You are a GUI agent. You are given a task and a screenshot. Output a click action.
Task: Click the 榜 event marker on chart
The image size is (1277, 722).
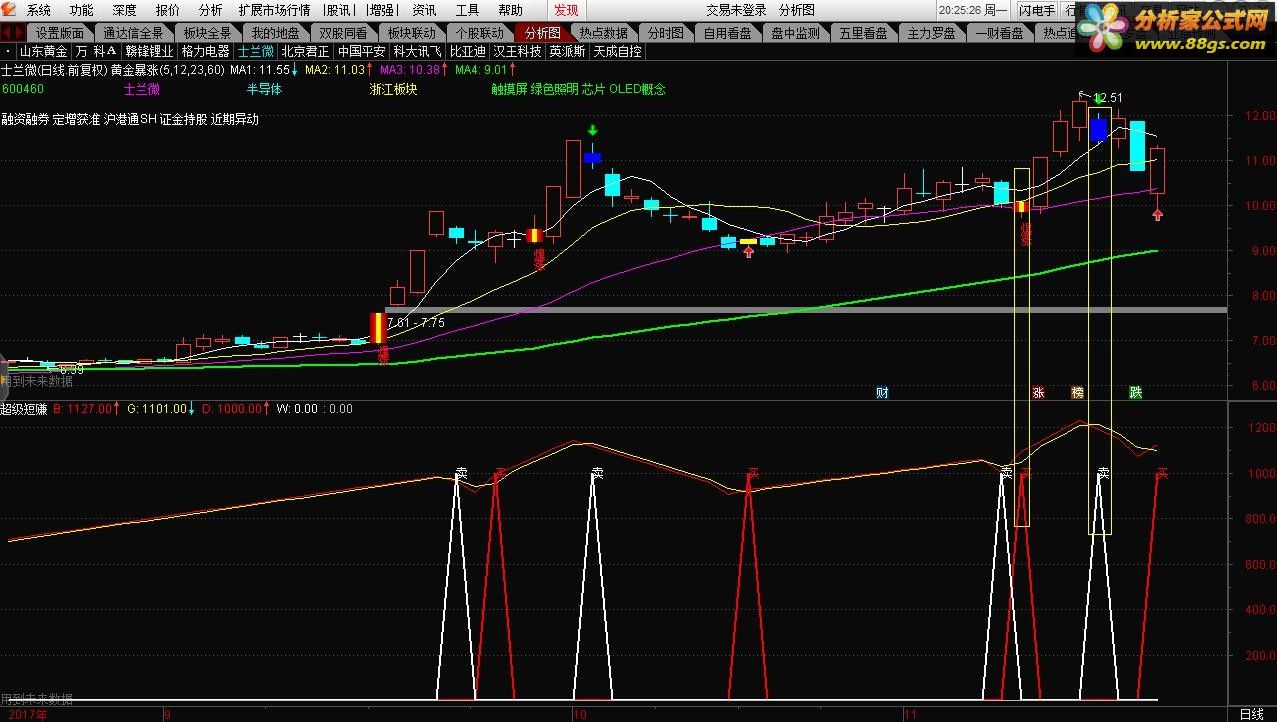click(x=1077, y=392)
